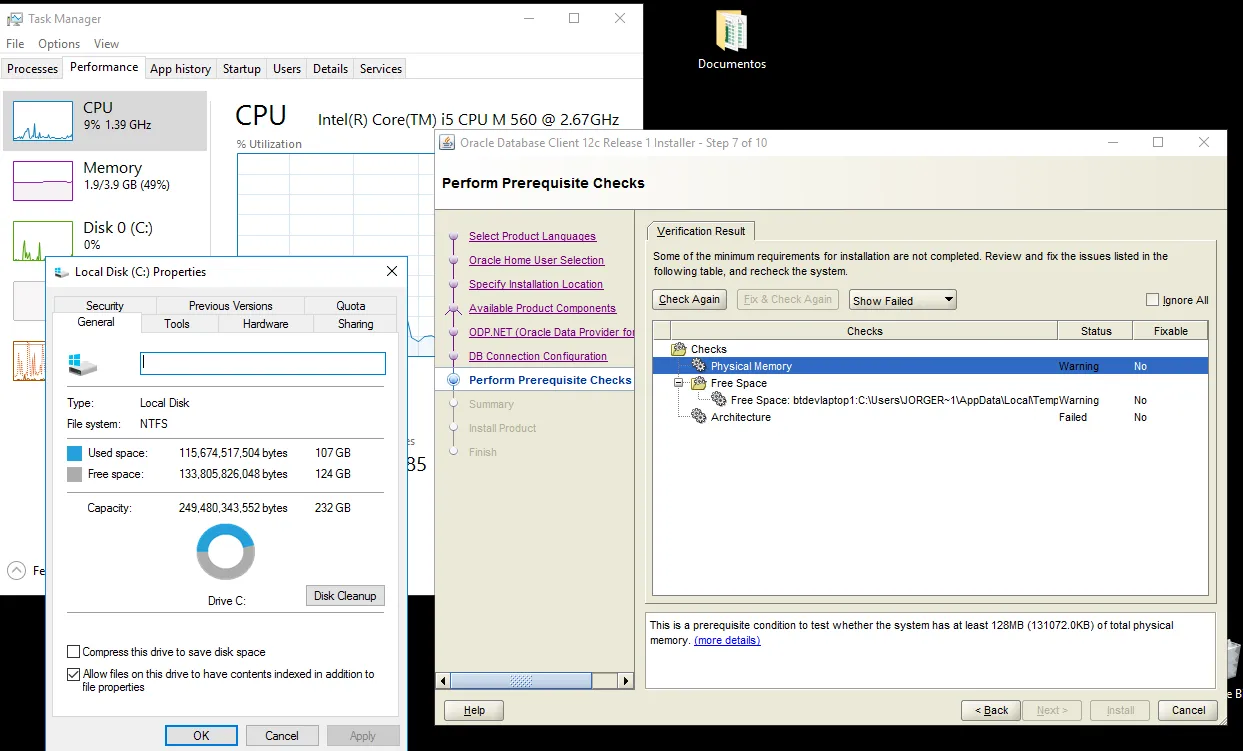Click the Physical Memory gear icon
1243x751 pixels.
click(x=699, y=366)
